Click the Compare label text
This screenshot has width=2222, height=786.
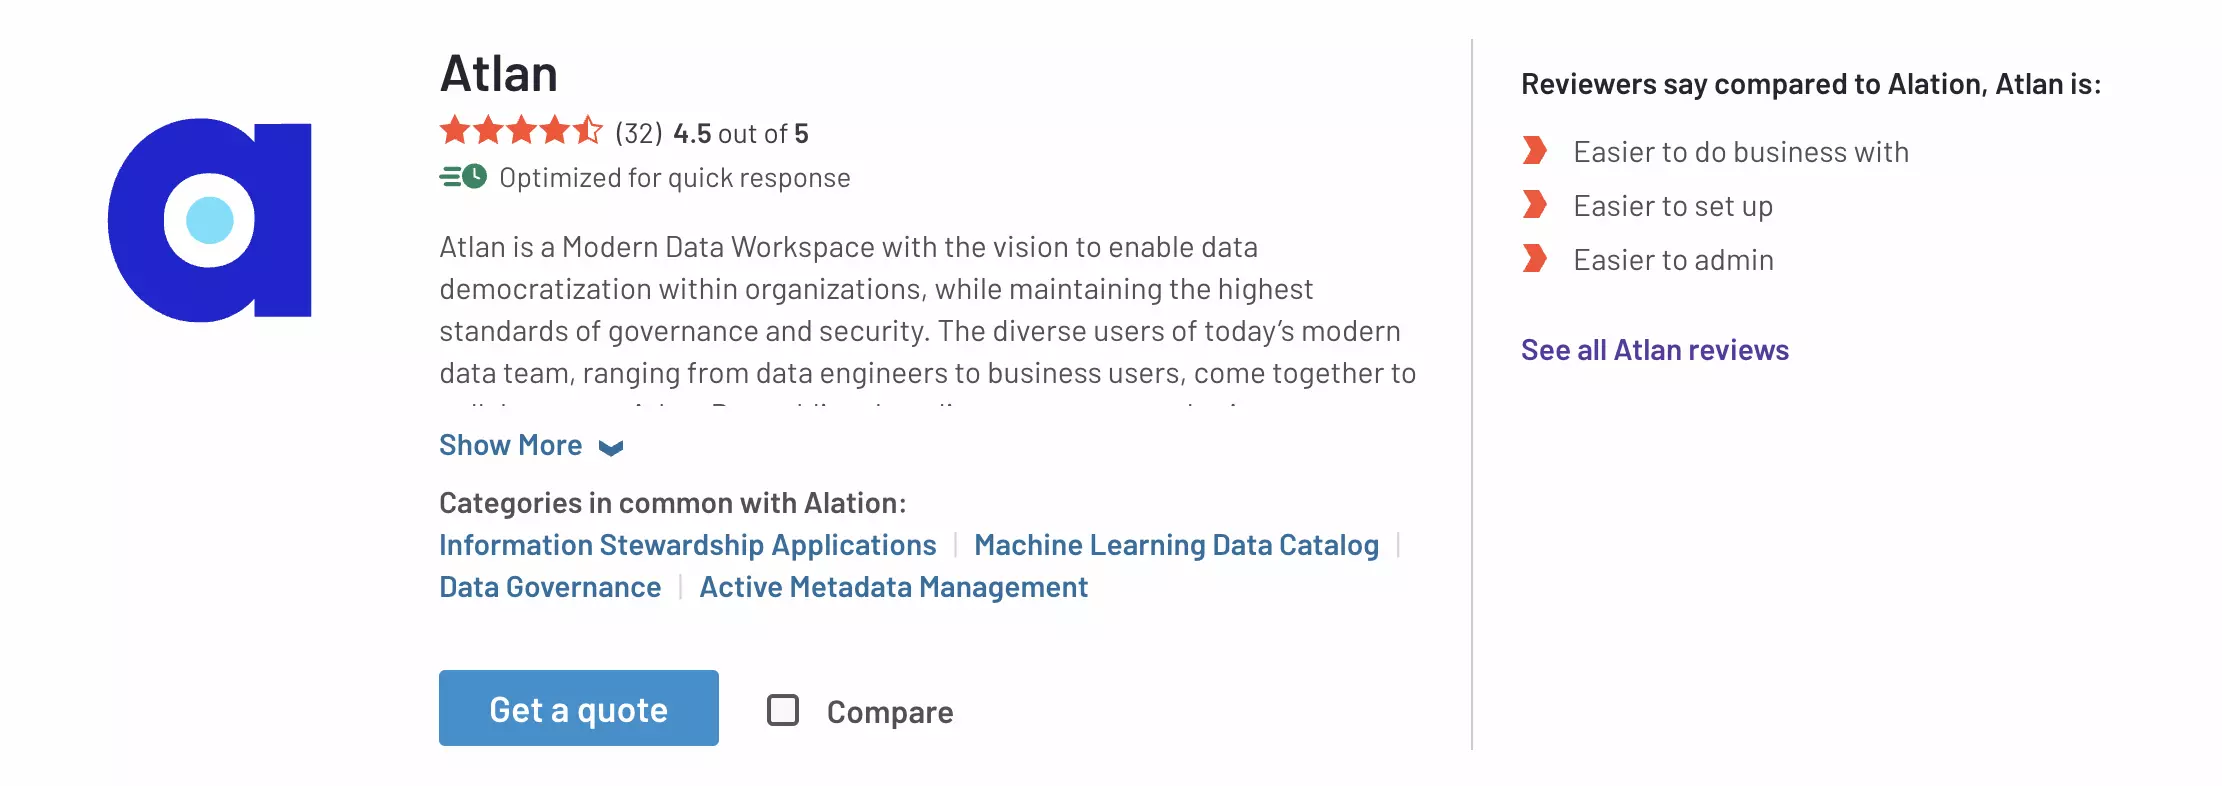pos(890,712)
